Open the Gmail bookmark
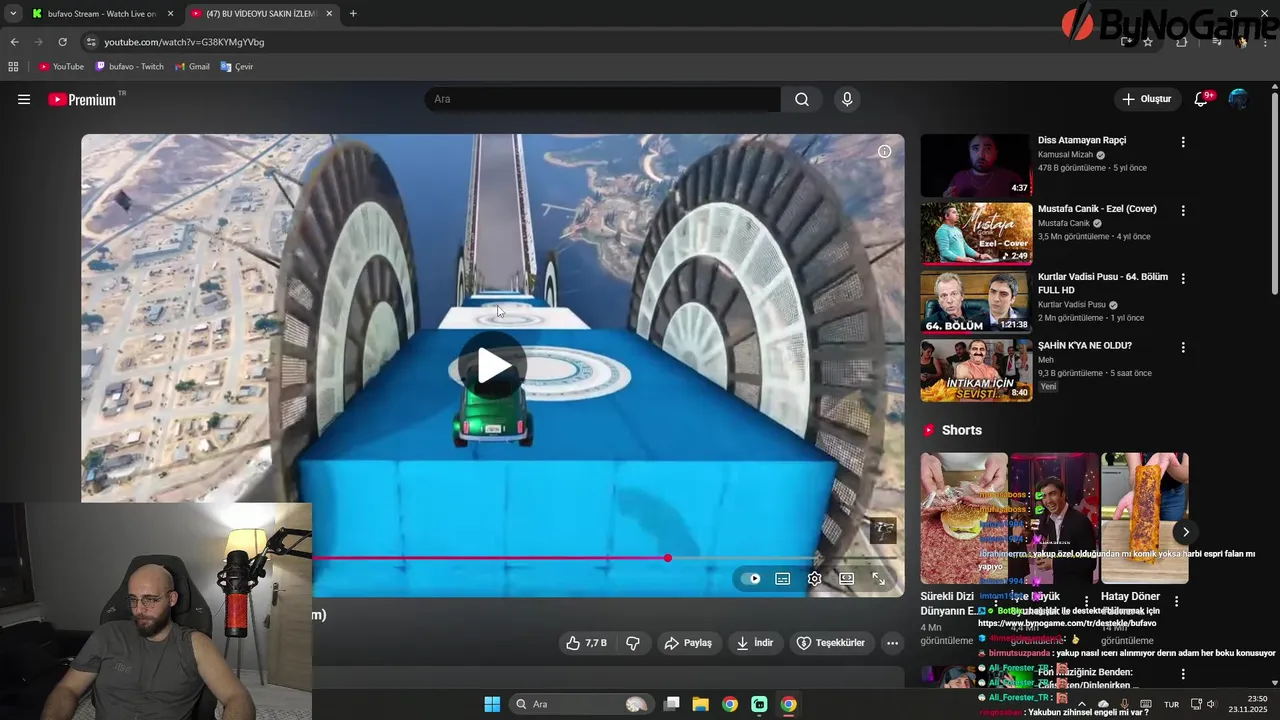Image resolution: width=1280 pixels, height=720 pixels. (x=192, y=67)
